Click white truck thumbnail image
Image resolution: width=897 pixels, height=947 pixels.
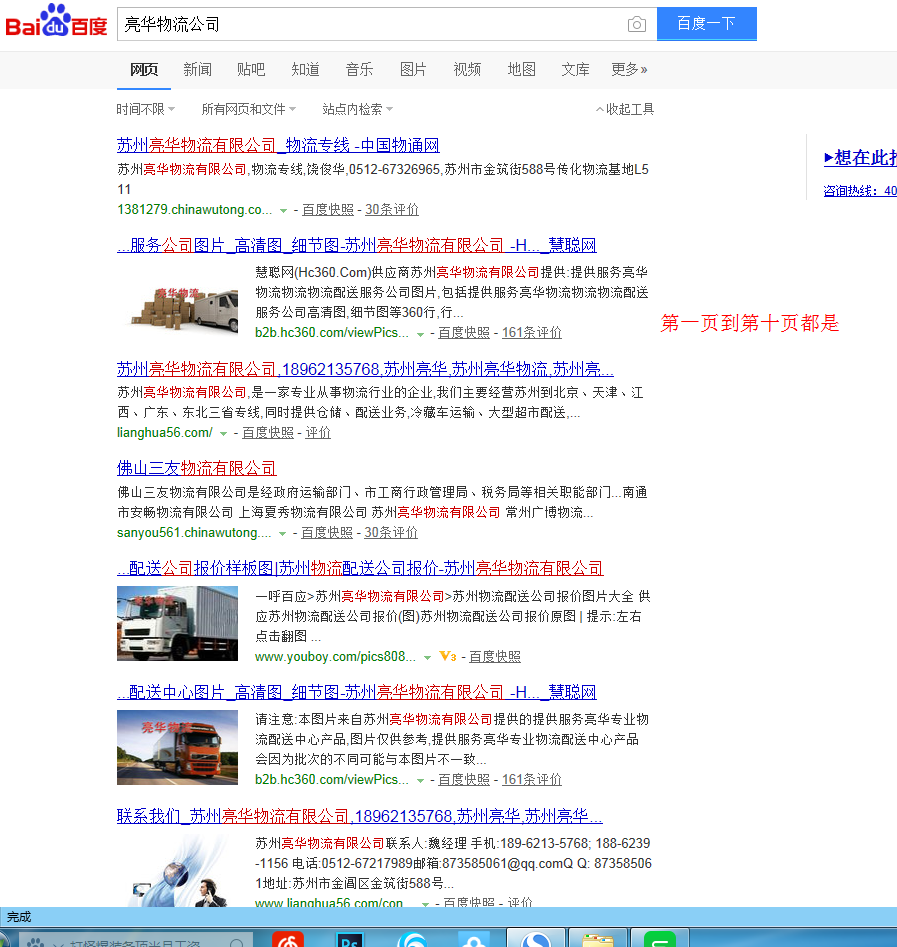click(x=177, y=623)
